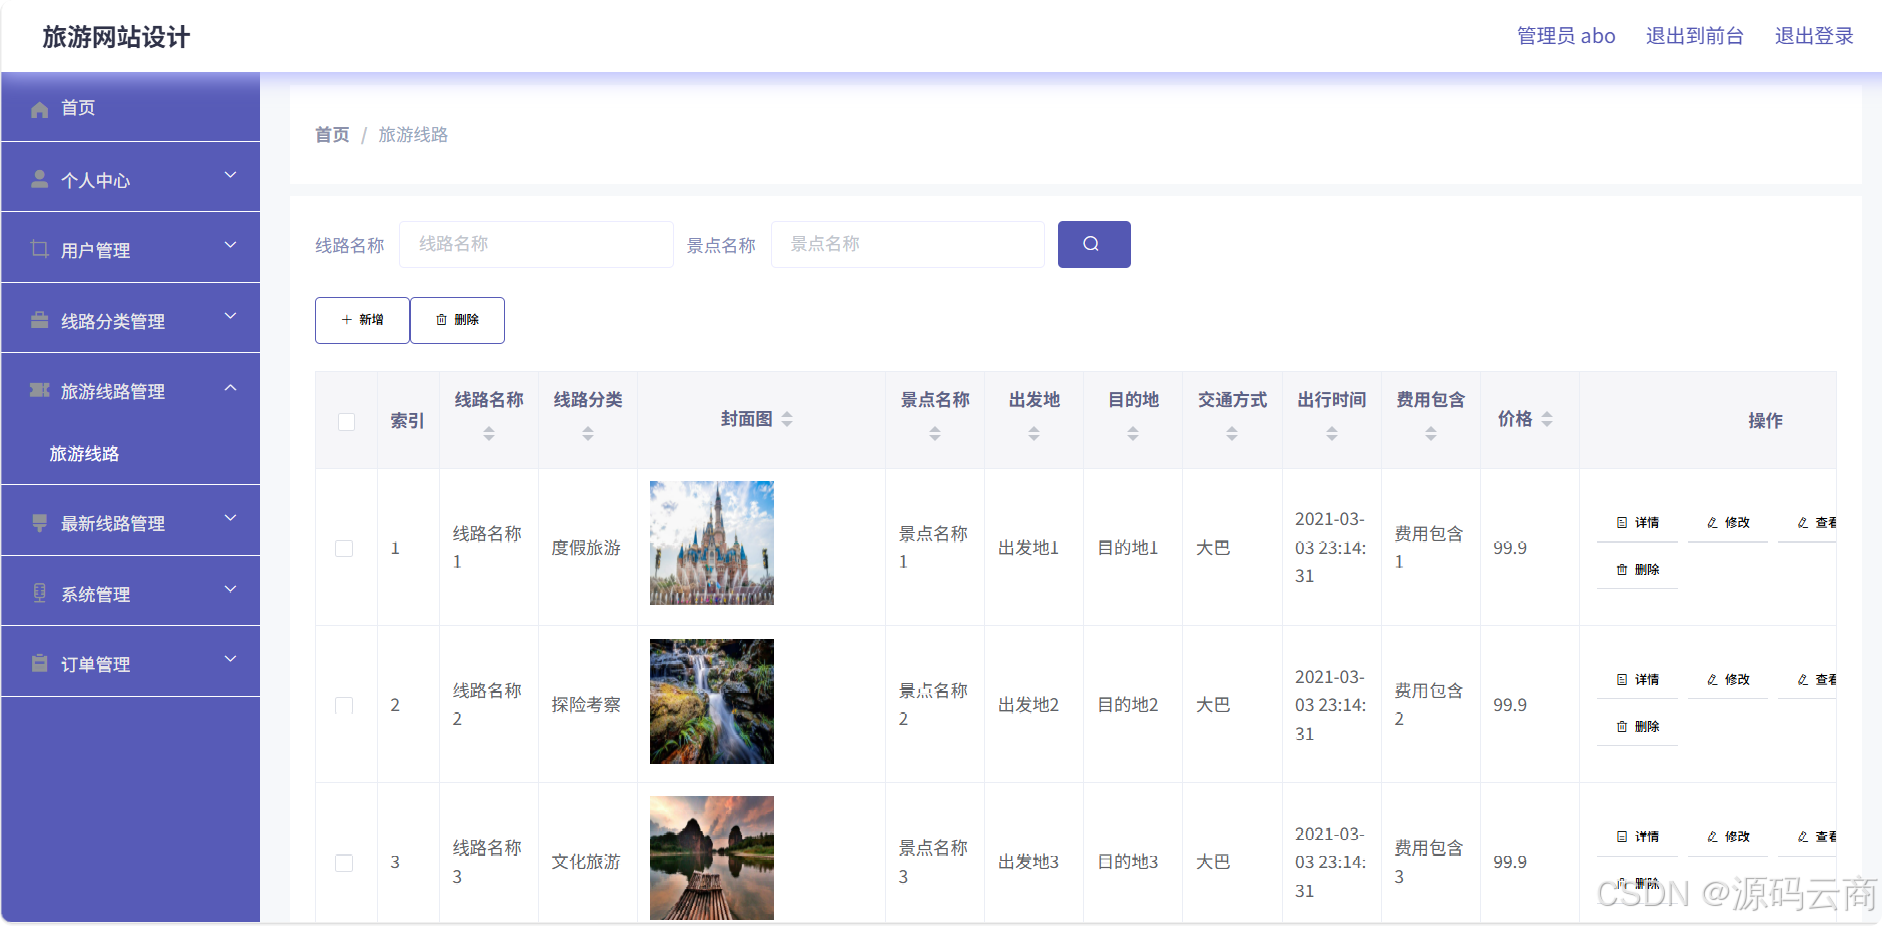This screenshot has width=1882, height=926.
Task: Sort by 出行时间 column arrows
Action: tap(1332, 433)
